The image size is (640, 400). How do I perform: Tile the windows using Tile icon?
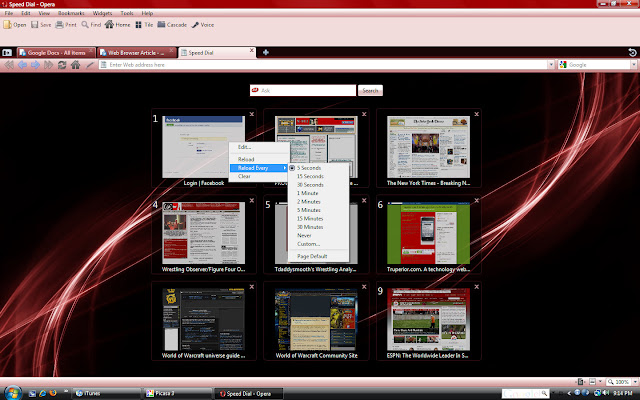(x=144, y=25)
